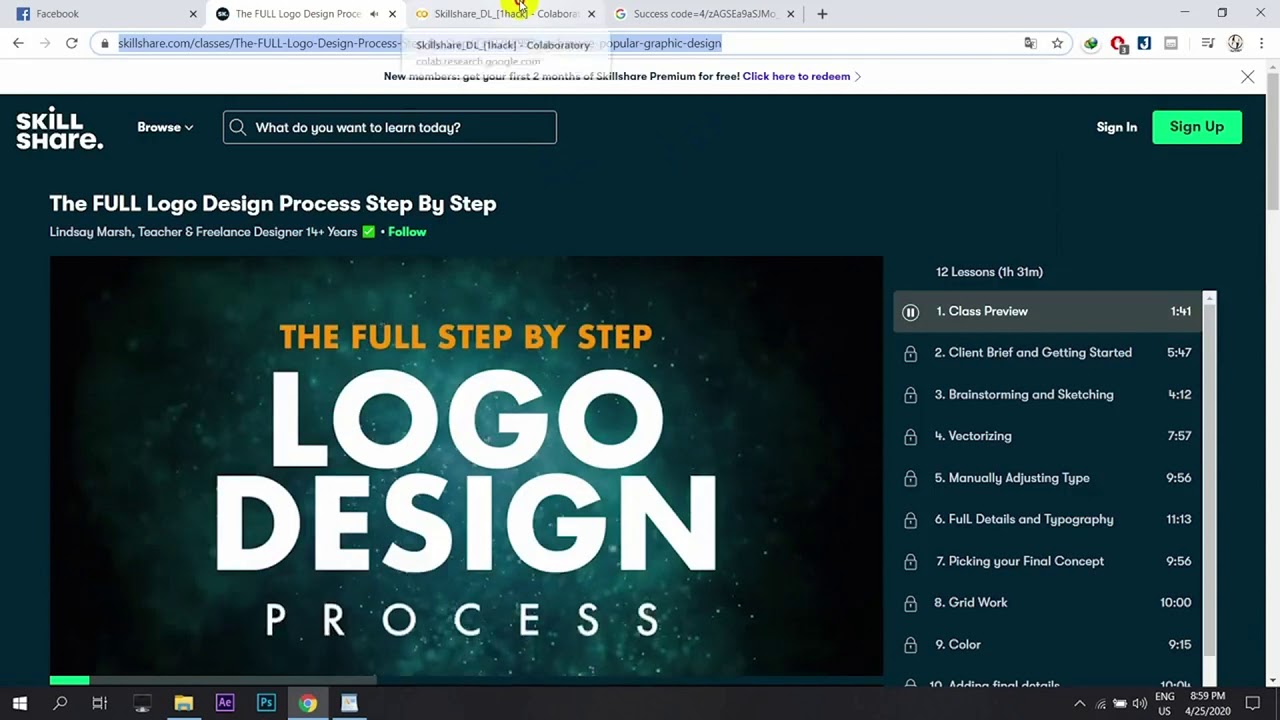
Task: Click the Sign In link
Action: 1116,127
